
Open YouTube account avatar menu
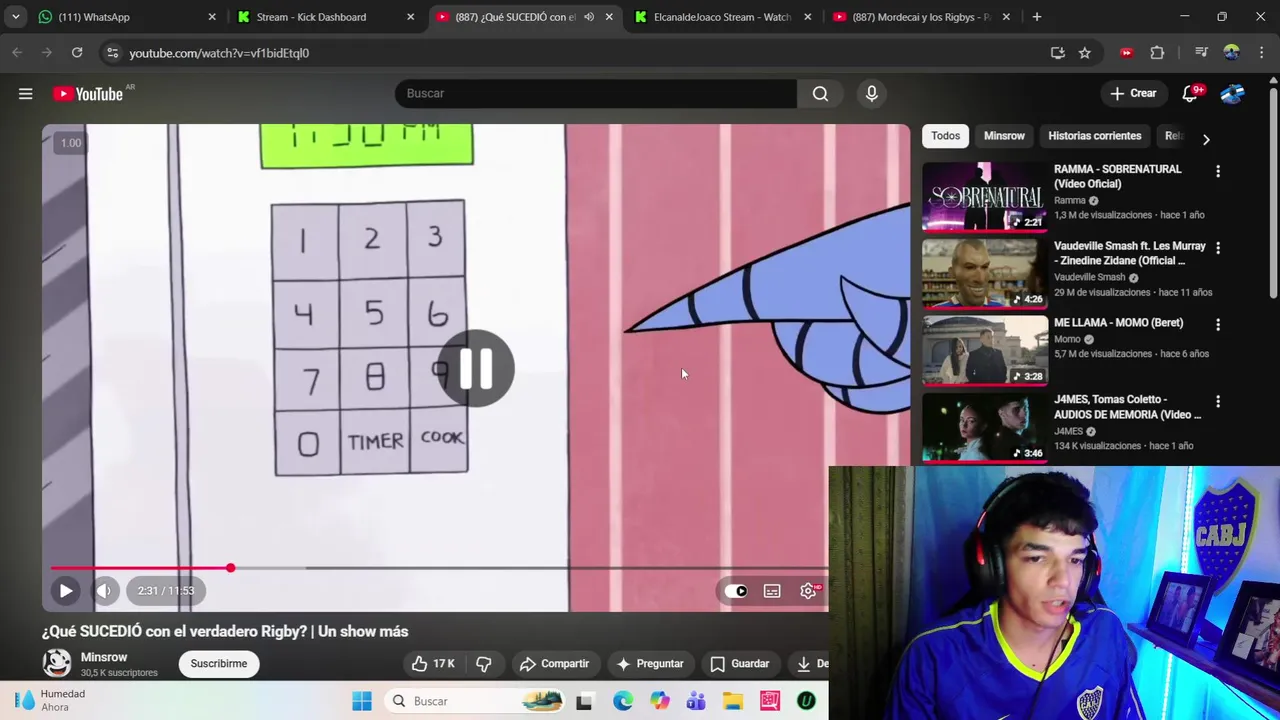click(x=1232, y=93)
